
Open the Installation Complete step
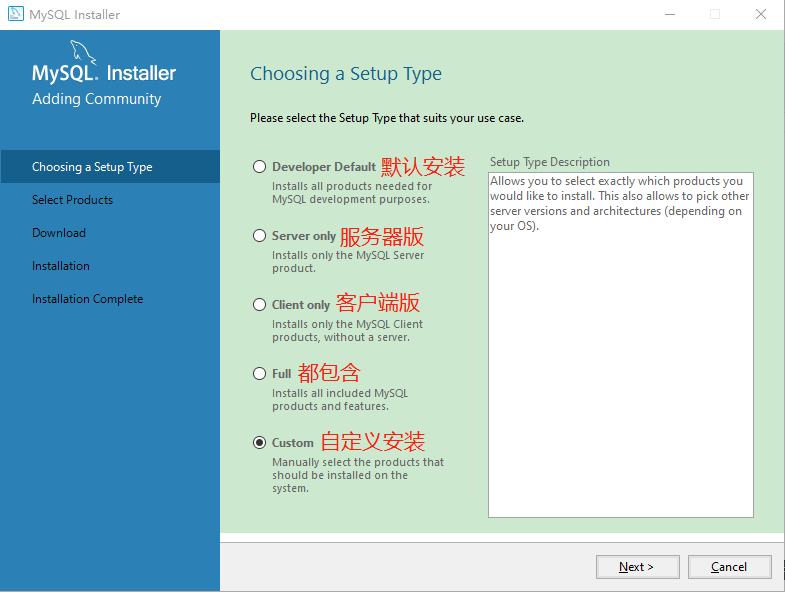(88, 299)
